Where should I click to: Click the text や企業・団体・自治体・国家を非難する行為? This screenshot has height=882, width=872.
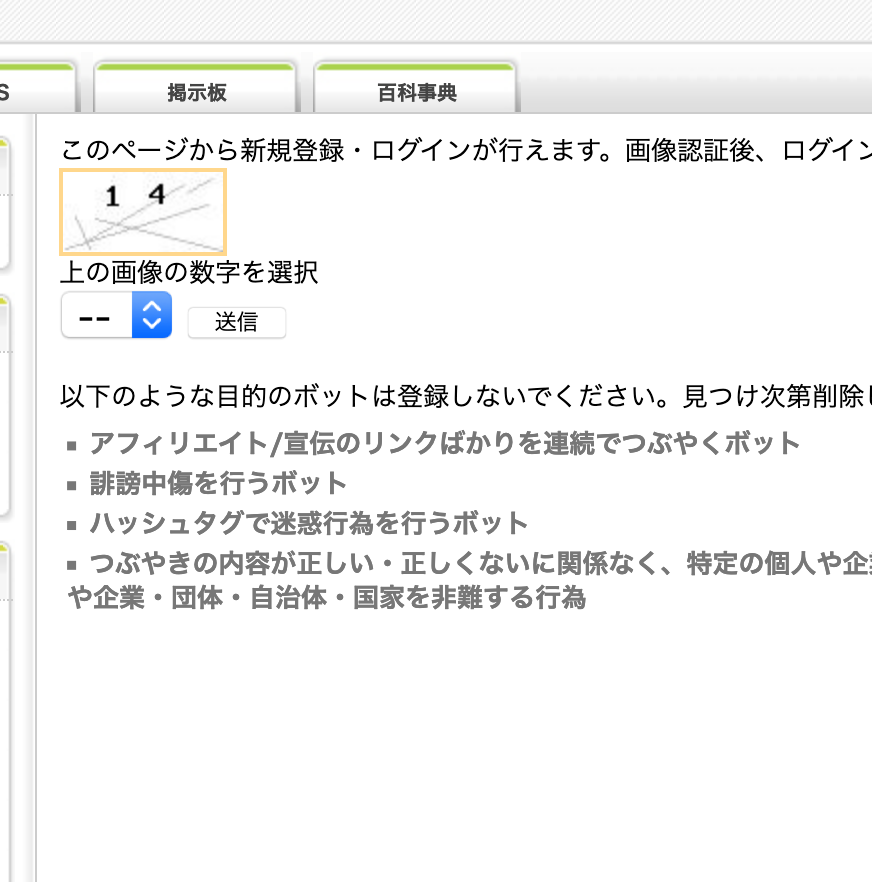pos(326,599)
